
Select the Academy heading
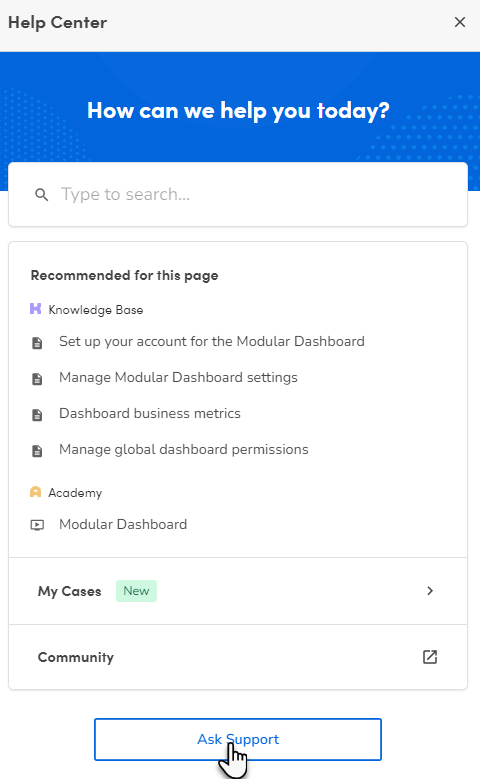[x=75, y=493]
